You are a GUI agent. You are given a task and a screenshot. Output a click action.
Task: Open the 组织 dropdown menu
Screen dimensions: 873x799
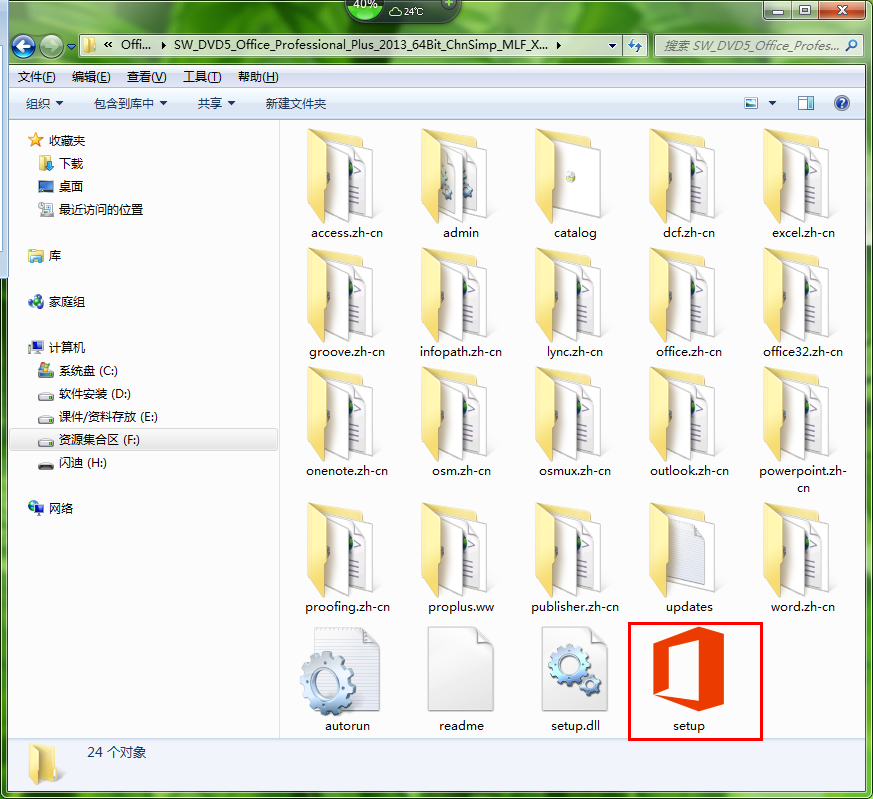44,103
